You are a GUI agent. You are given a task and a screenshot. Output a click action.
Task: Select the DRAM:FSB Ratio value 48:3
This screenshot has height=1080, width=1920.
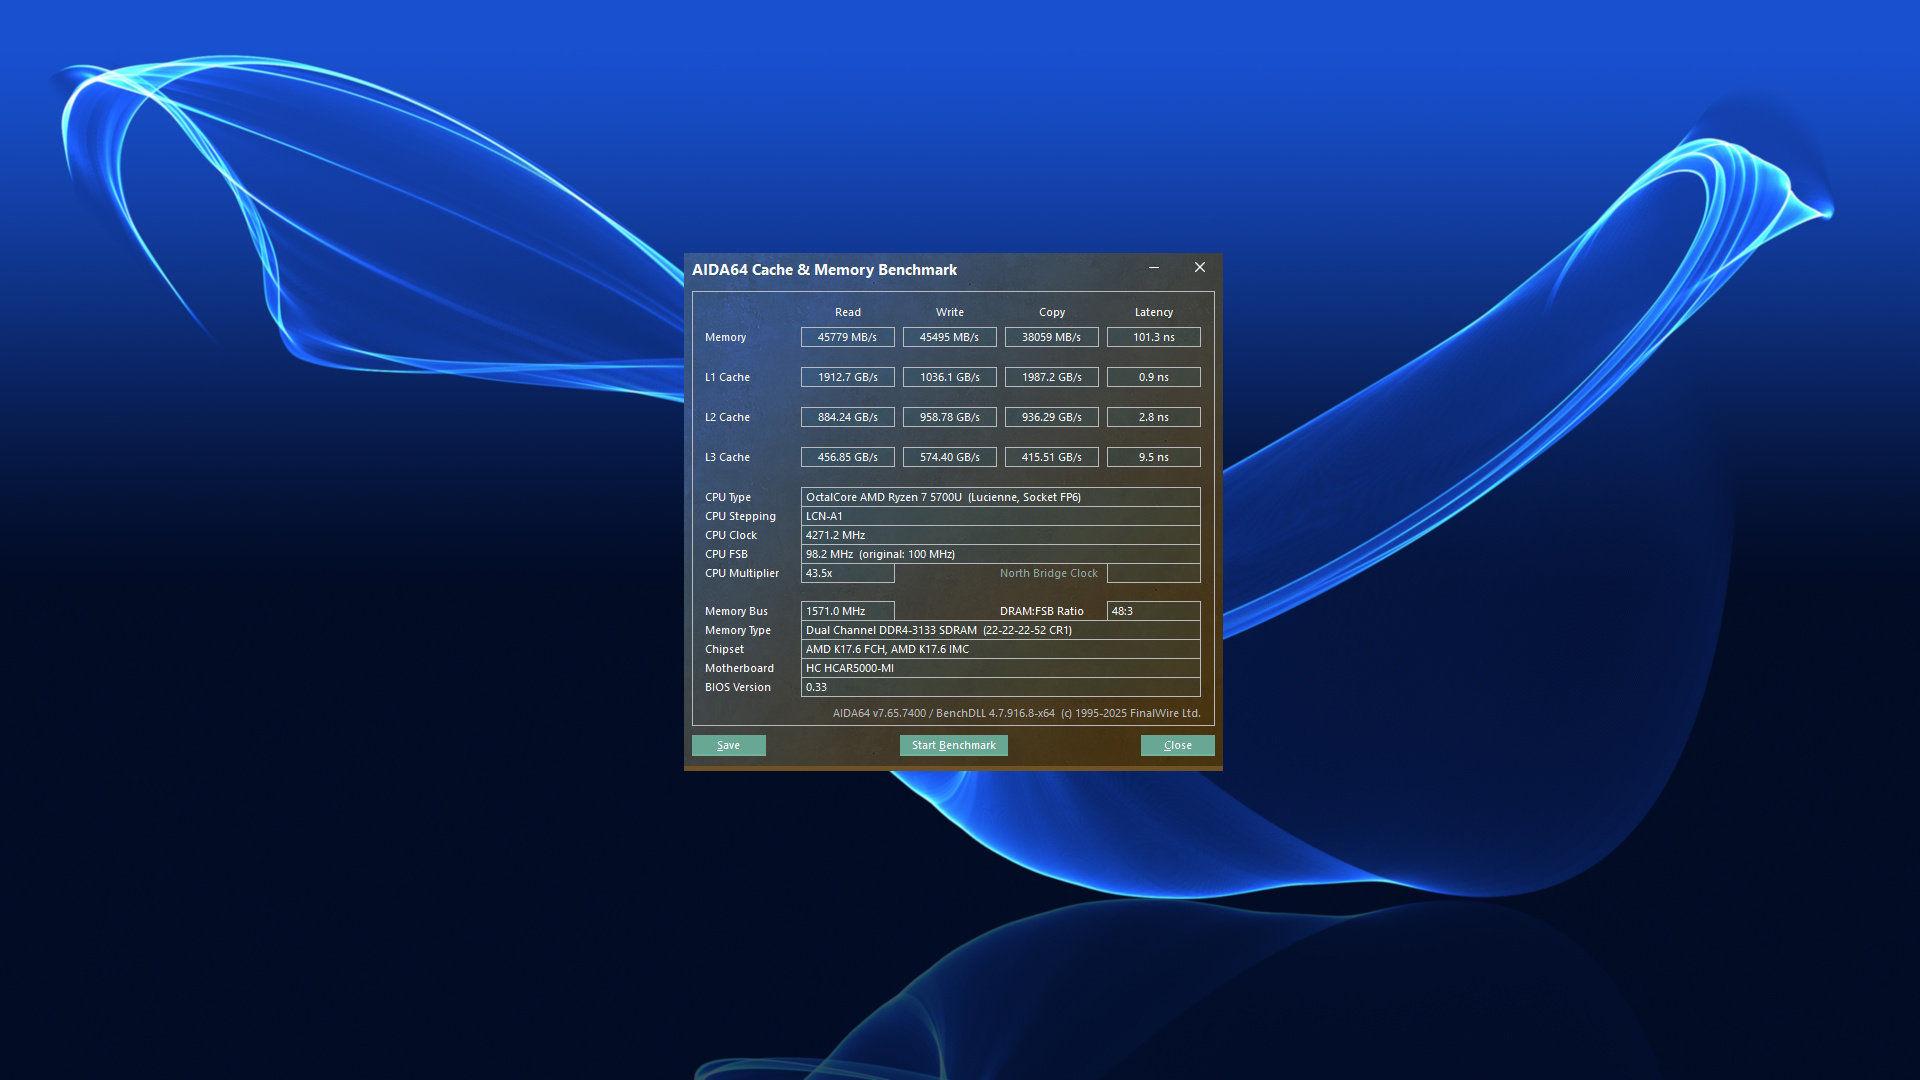click(x=1153, y=610)
